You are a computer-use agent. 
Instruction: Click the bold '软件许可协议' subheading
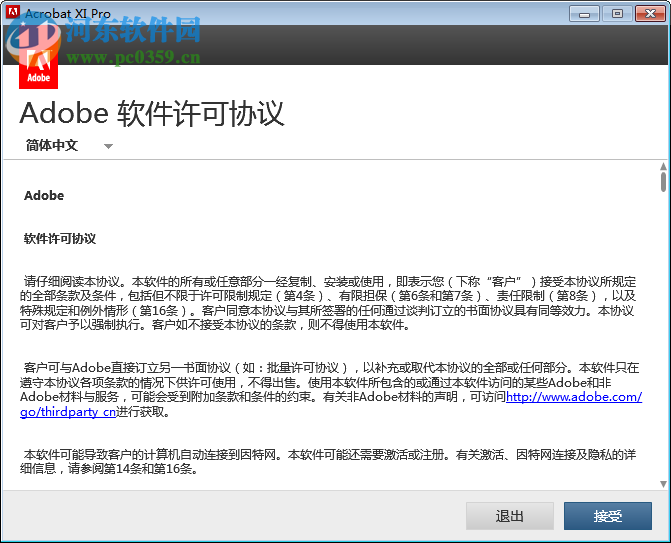60,238
